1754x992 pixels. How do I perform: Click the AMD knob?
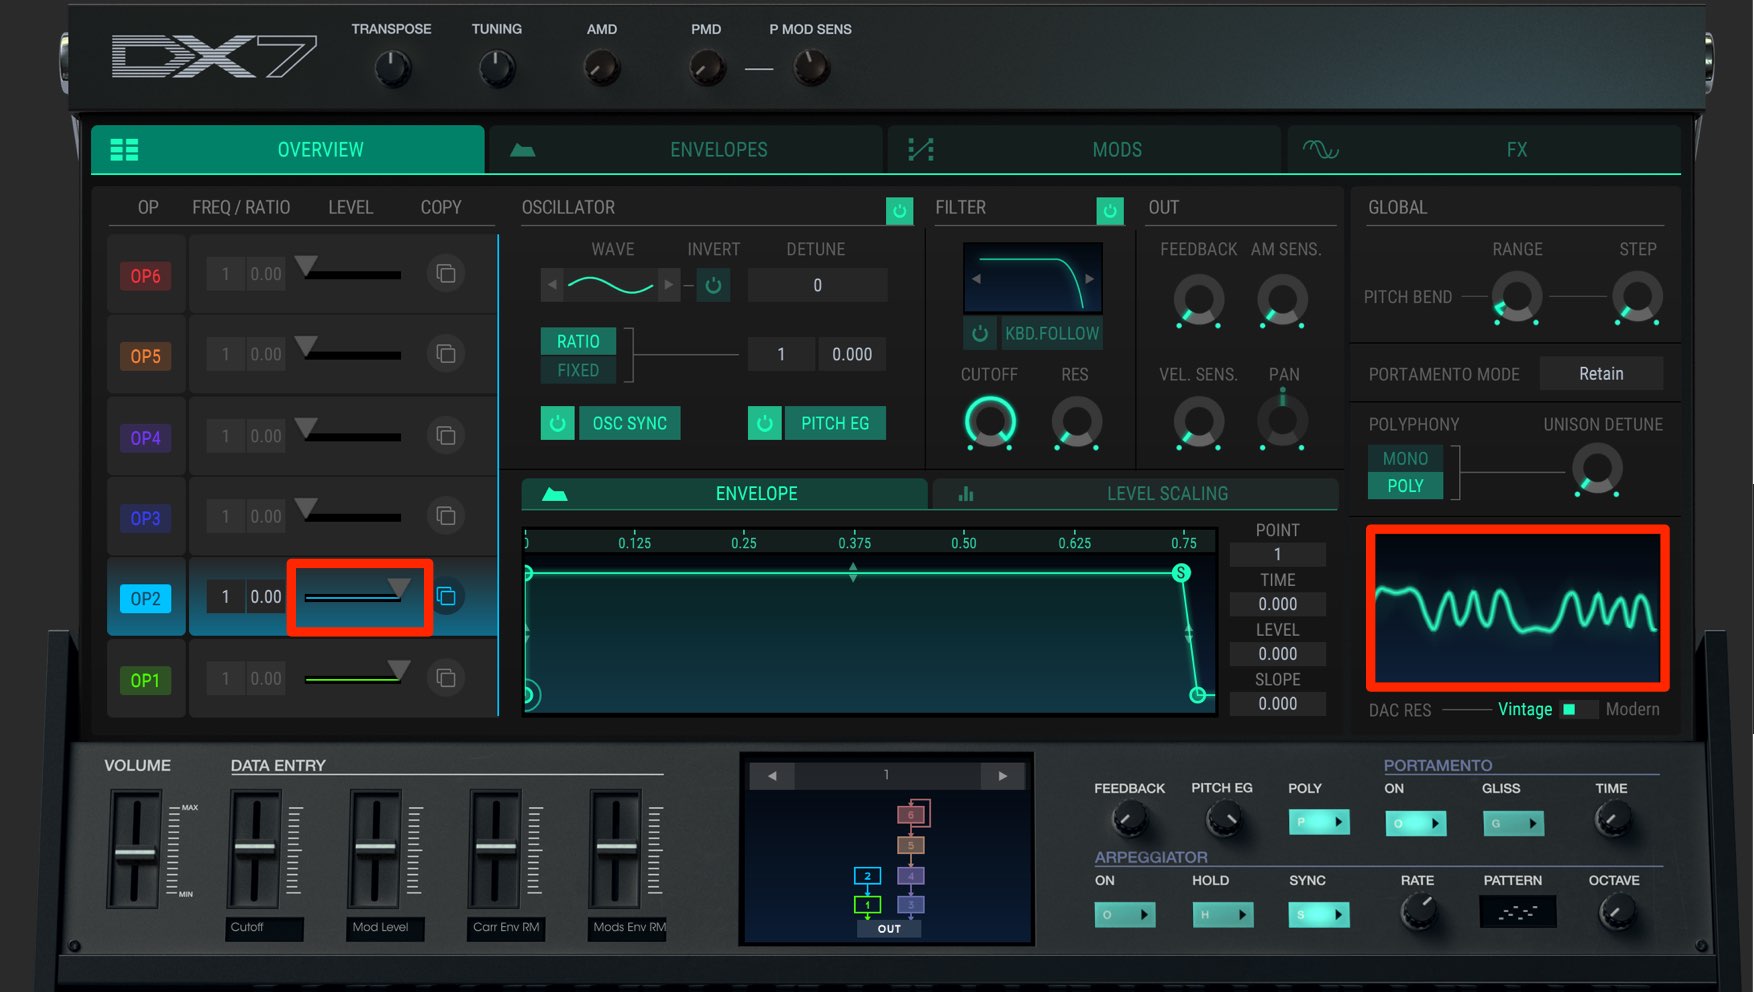pyautogui.click(x=602, y=68)
